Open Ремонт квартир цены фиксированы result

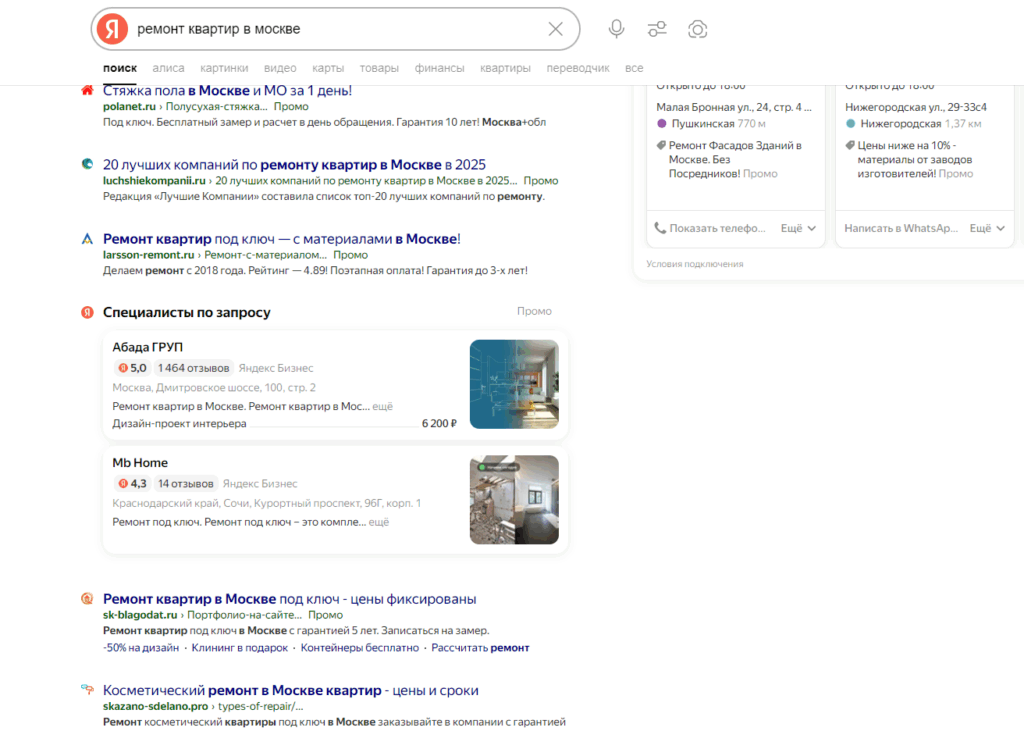(290, 599)
